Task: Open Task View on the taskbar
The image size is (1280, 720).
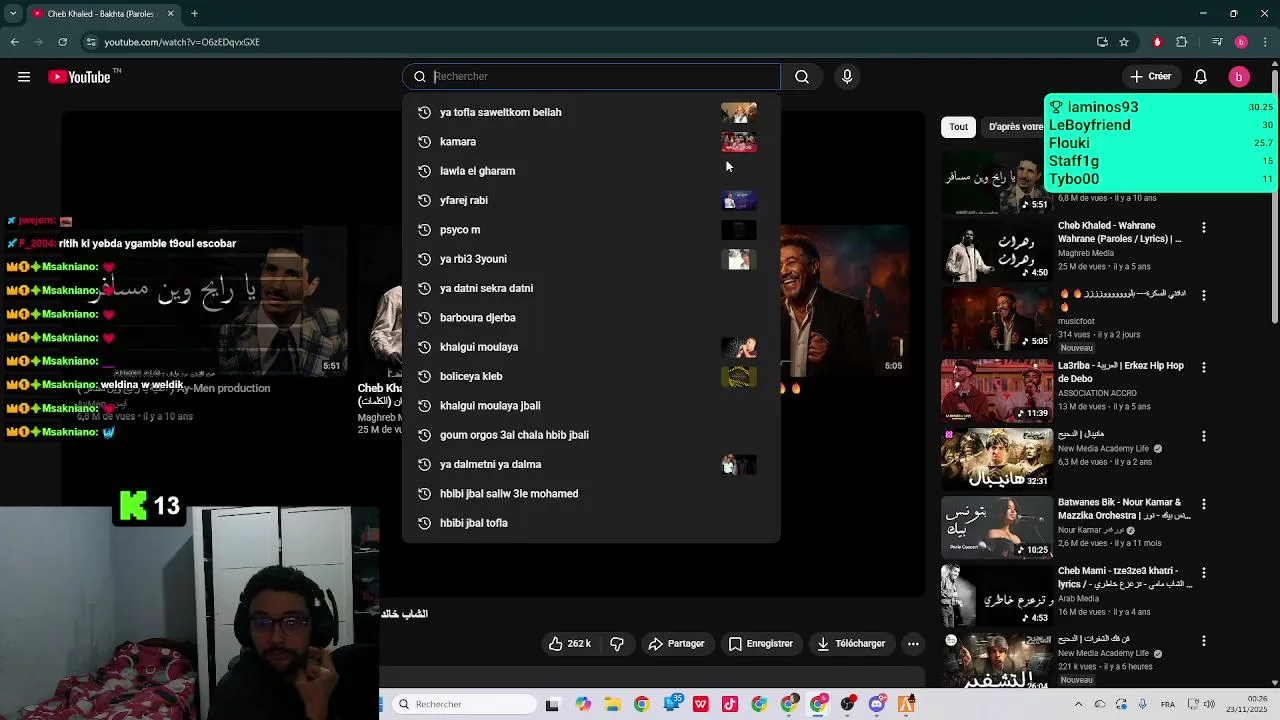Action: (552, 704)
